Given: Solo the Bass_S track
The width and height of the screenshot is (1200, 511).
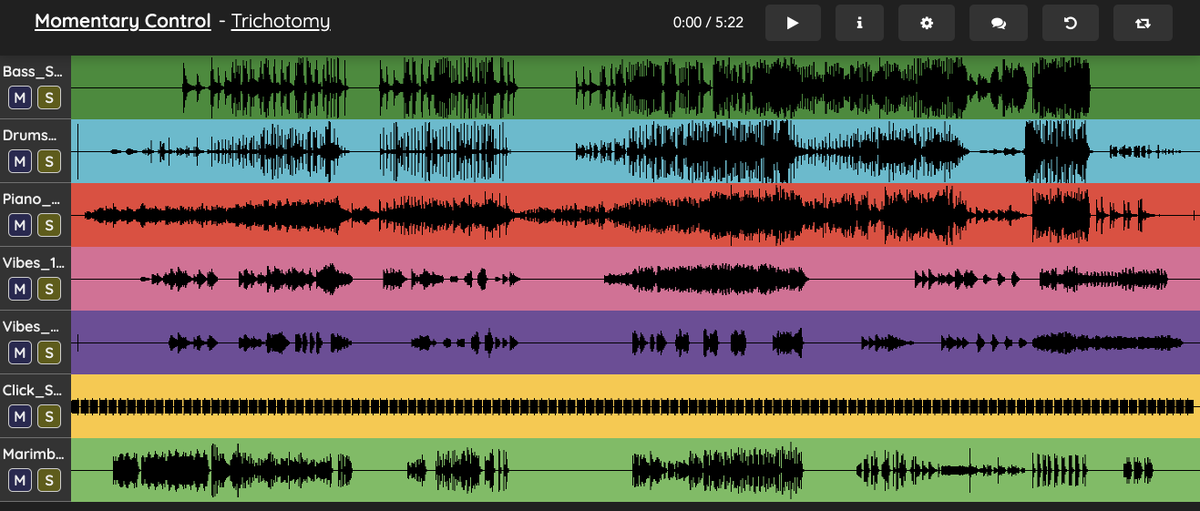Looking at the screenshot, I should (48, 97).
